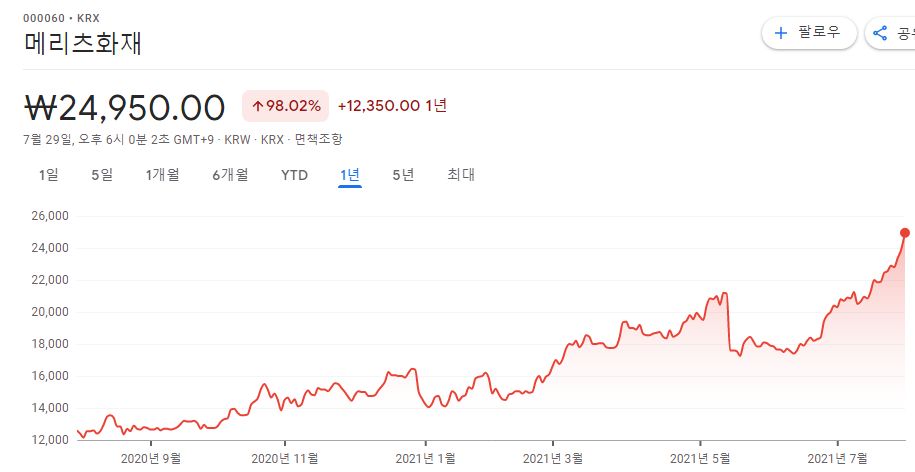Viewport: 915px width, 472px height.
Task: Click the 18,000 y-axis label
Action: 49,344
